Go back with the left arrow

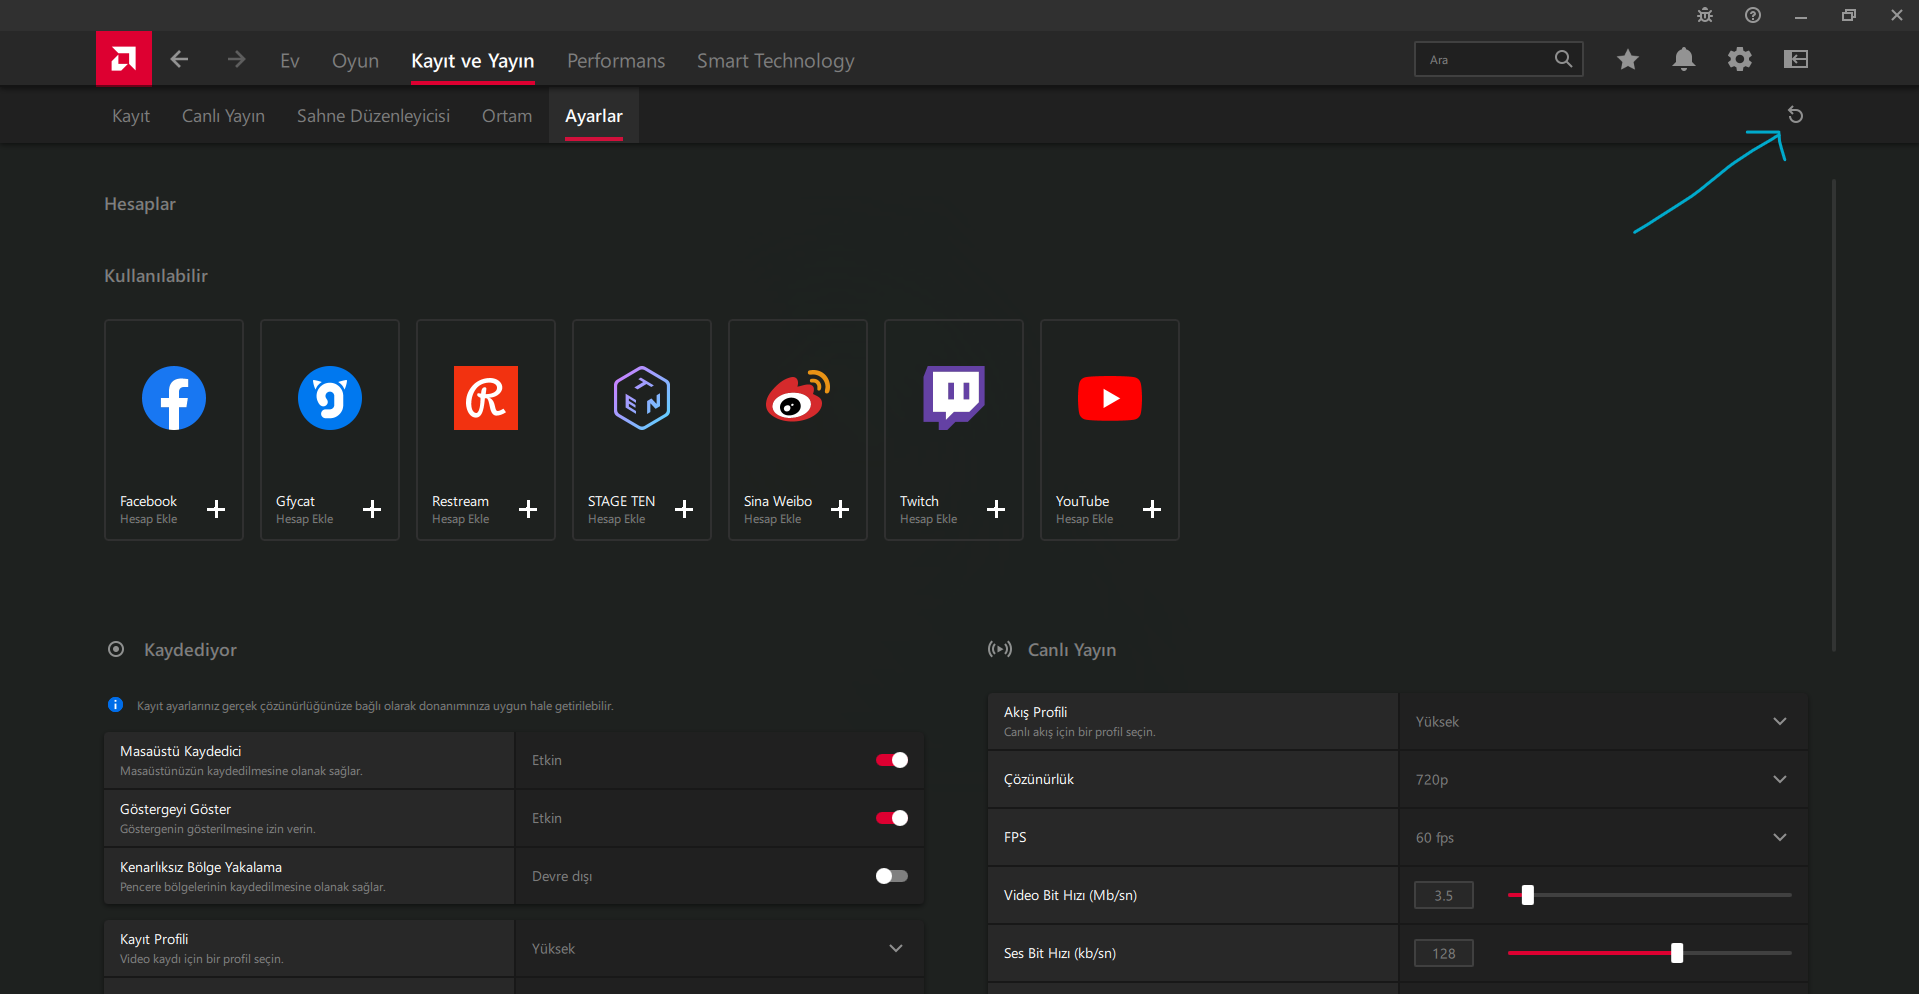180,59
